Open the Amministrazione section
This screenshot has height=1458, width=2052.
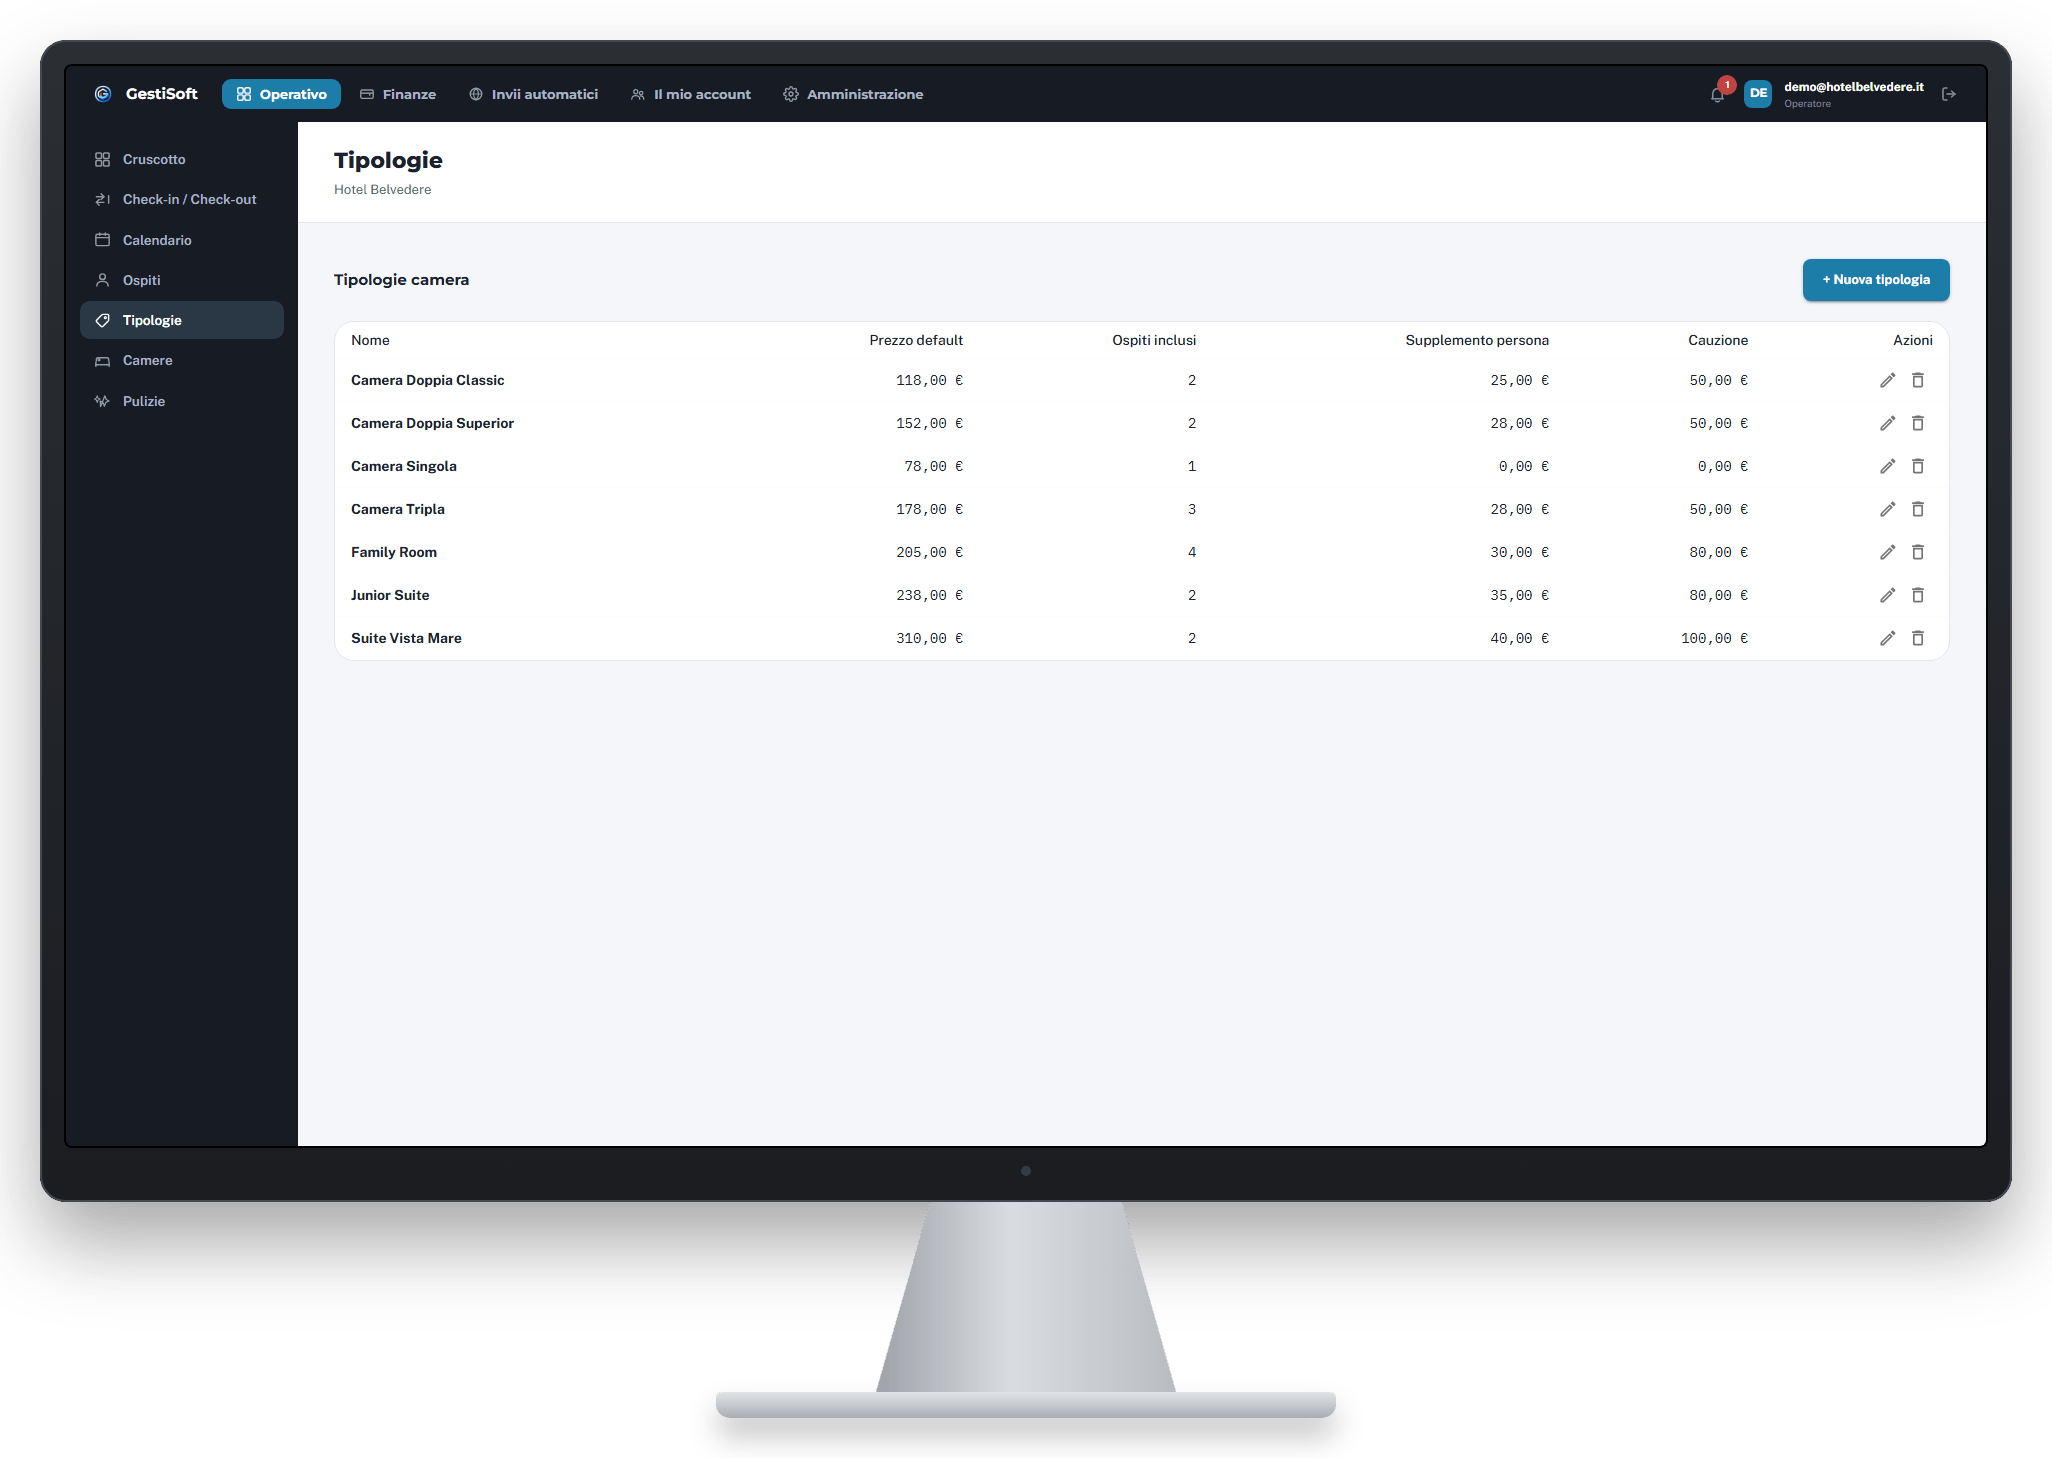coord(853,94)
